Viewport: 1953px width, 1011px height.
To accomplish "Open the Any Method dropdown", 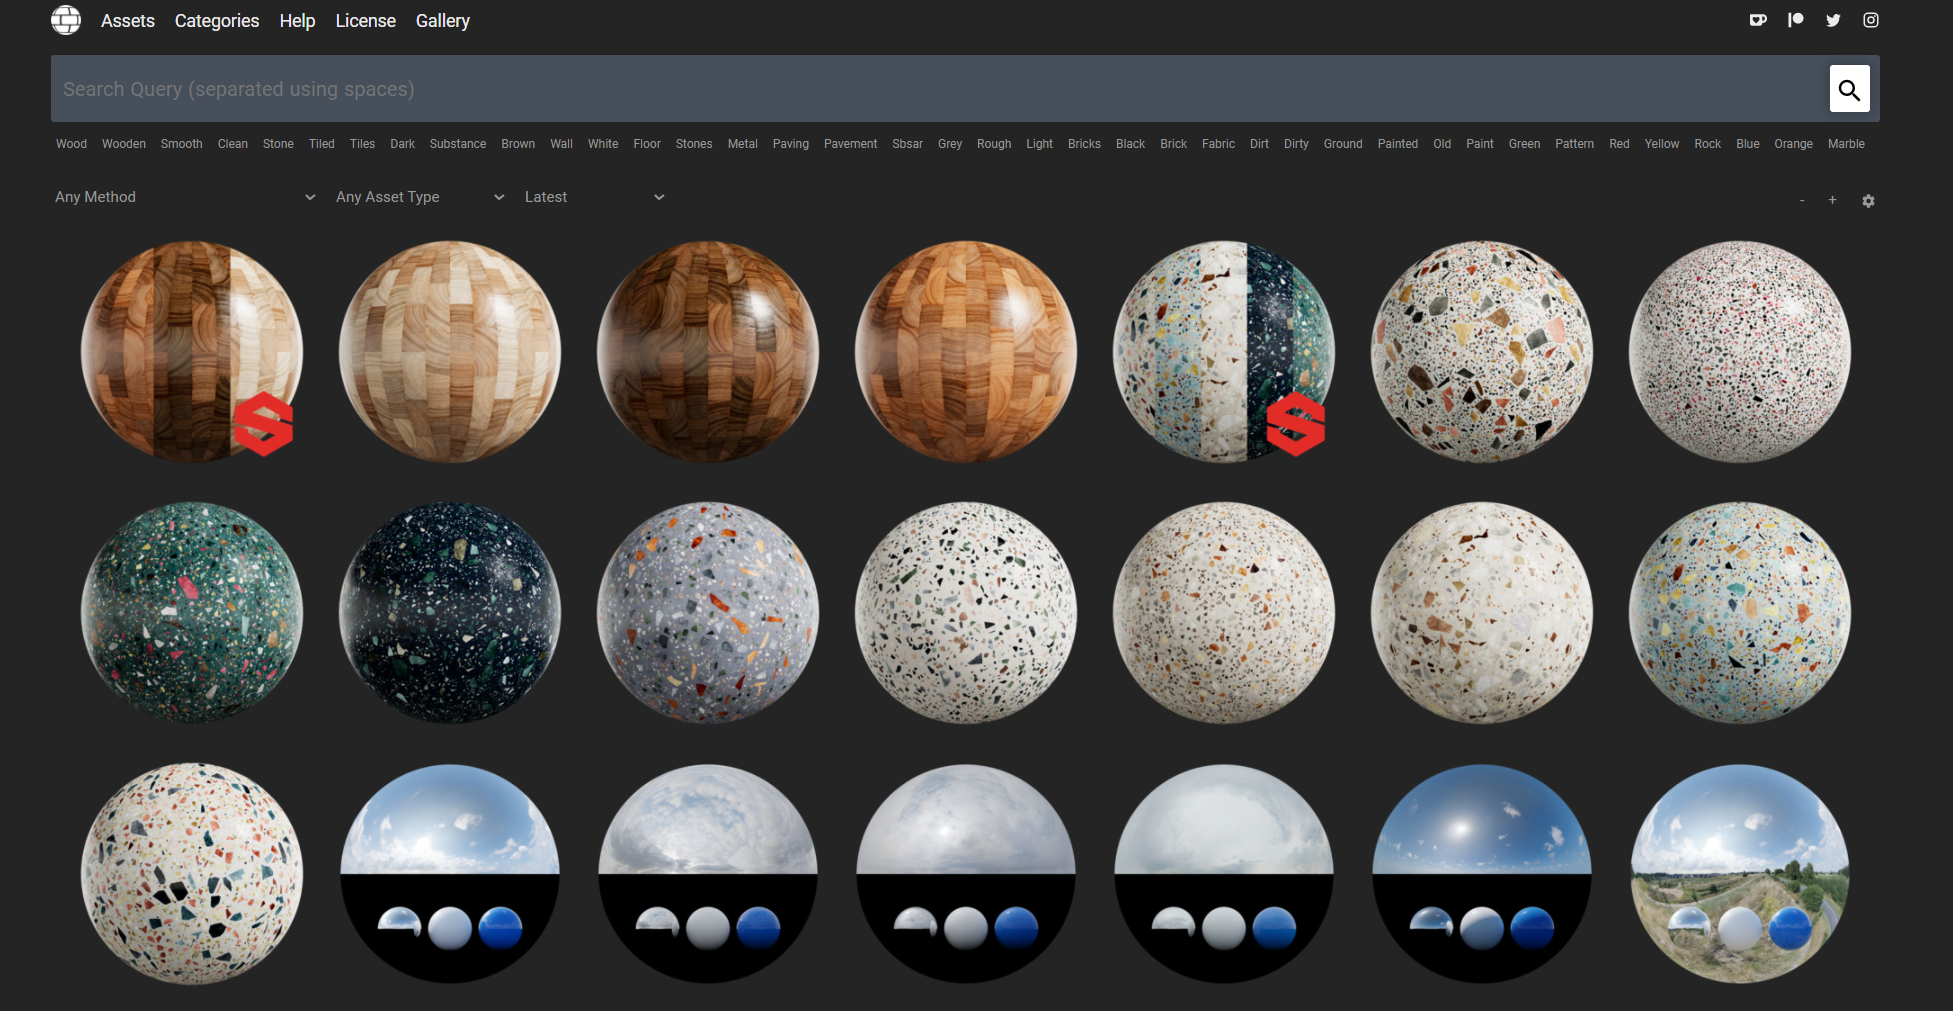I will click(185, 197).
